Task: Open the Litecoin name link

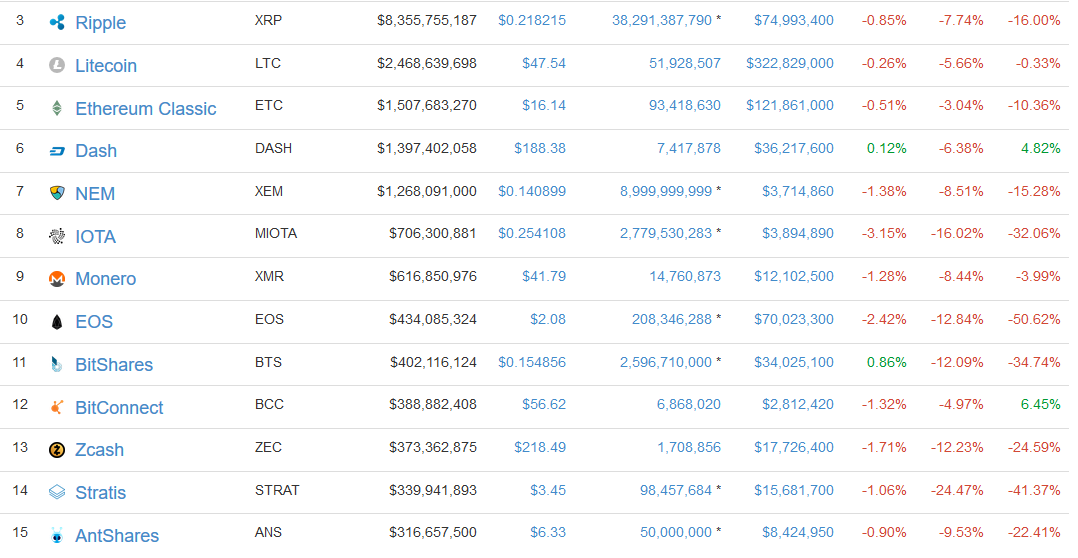Action: click(x=106, y=65)
